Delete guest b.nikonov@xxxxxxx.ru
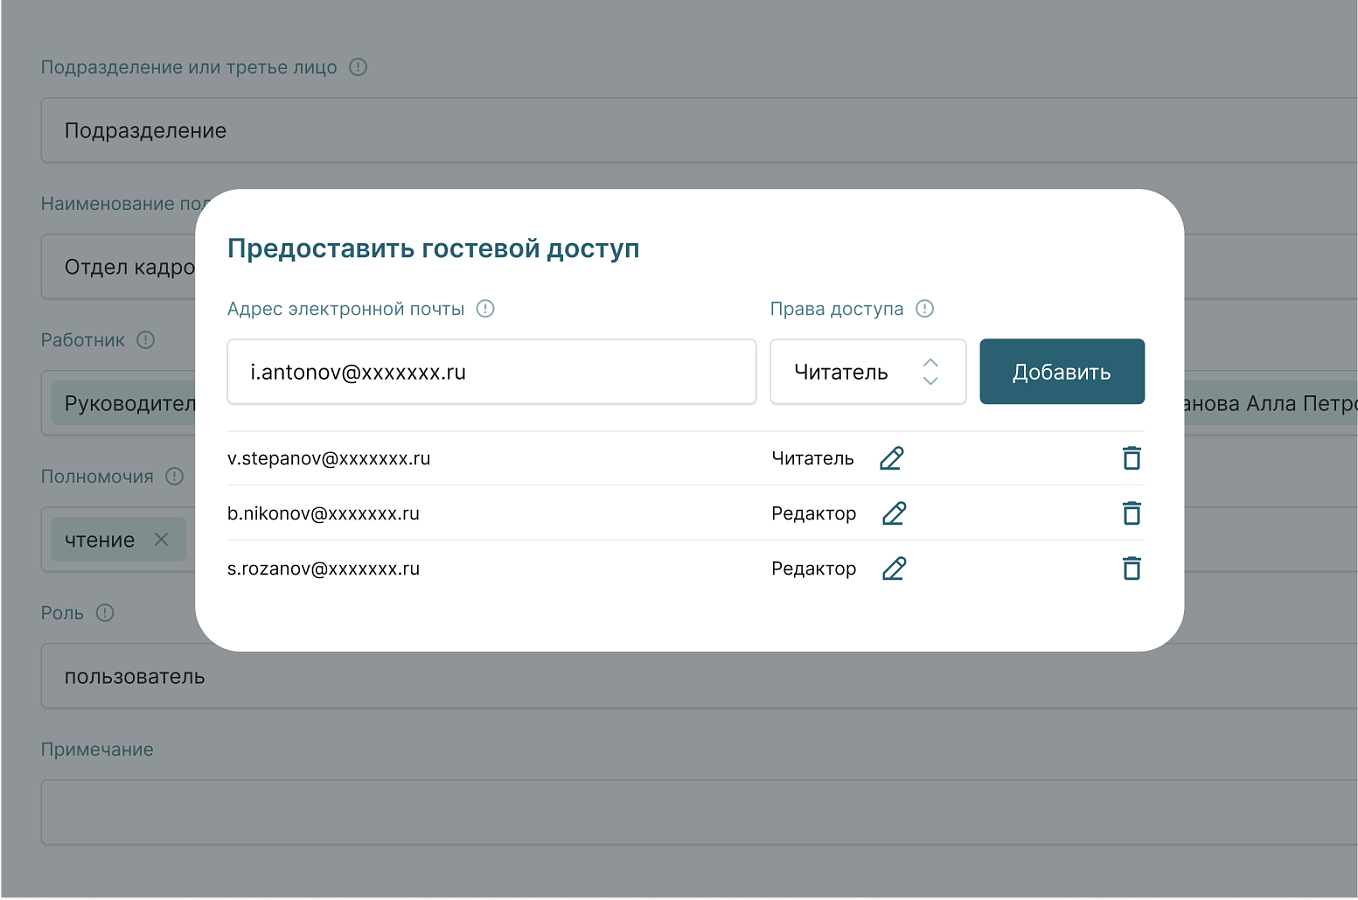The width and height of the screenshot is (1358, 900). (x=1131, y=513)
